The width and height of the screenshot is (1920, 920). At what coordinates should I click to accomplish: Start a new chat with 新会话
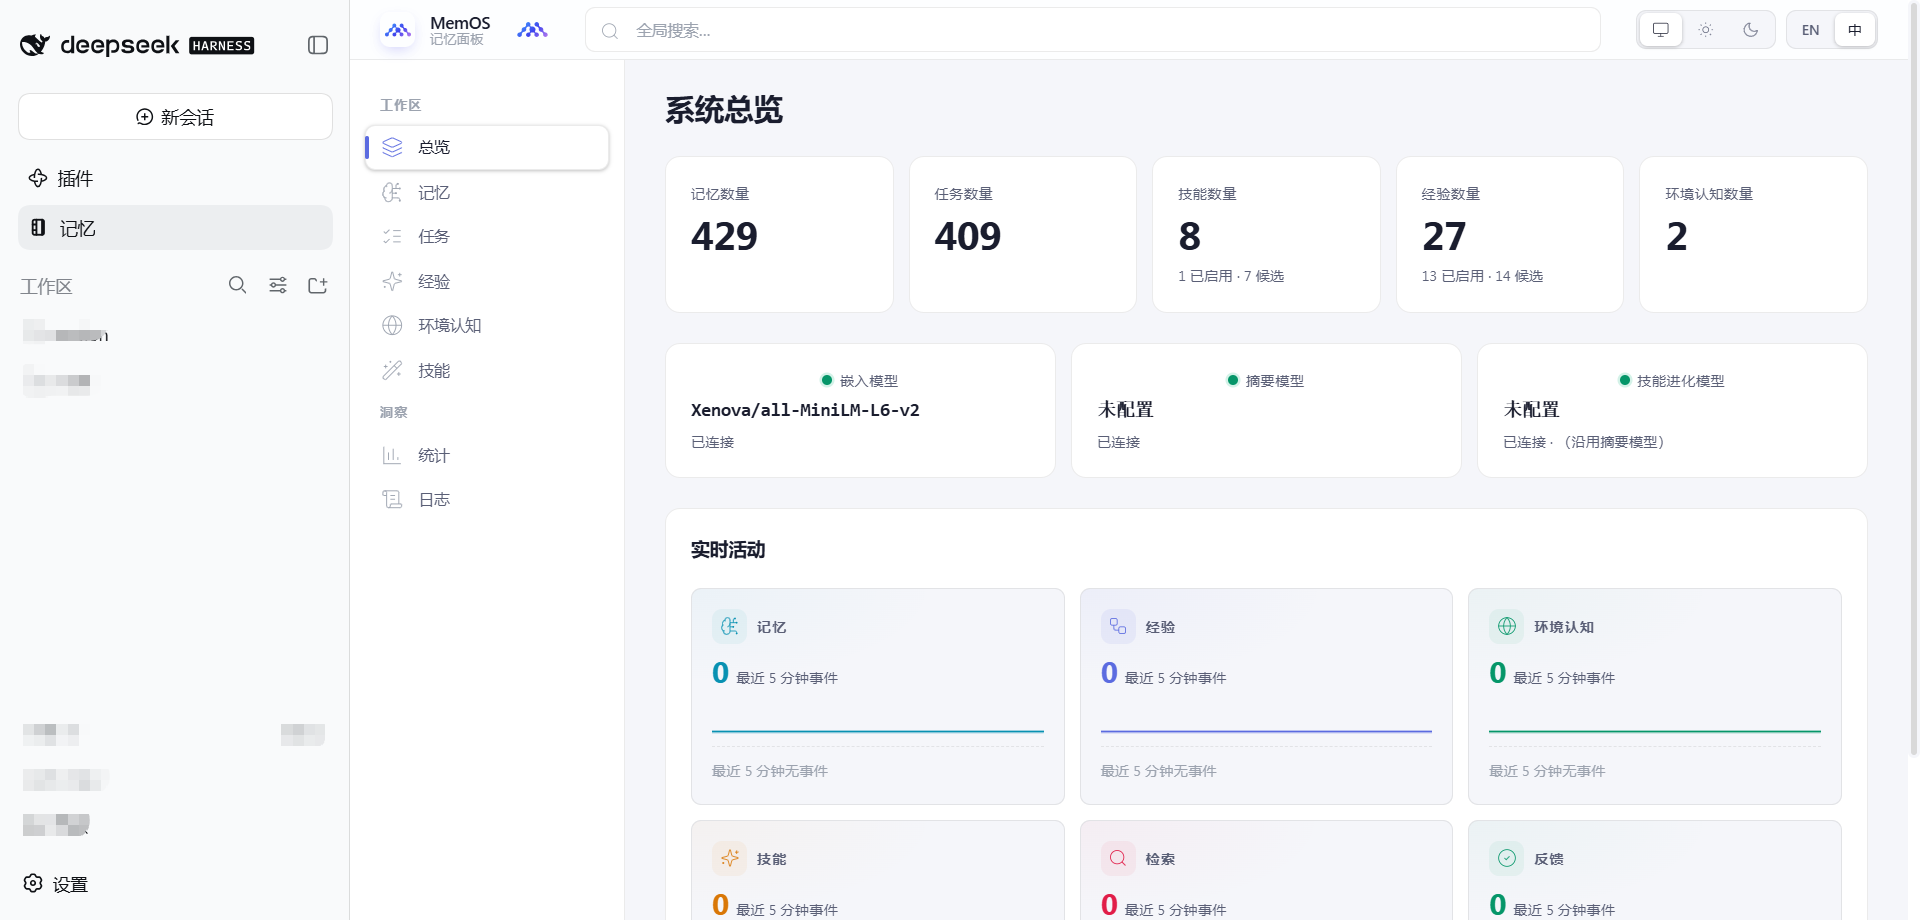click(x=175, y=117)
